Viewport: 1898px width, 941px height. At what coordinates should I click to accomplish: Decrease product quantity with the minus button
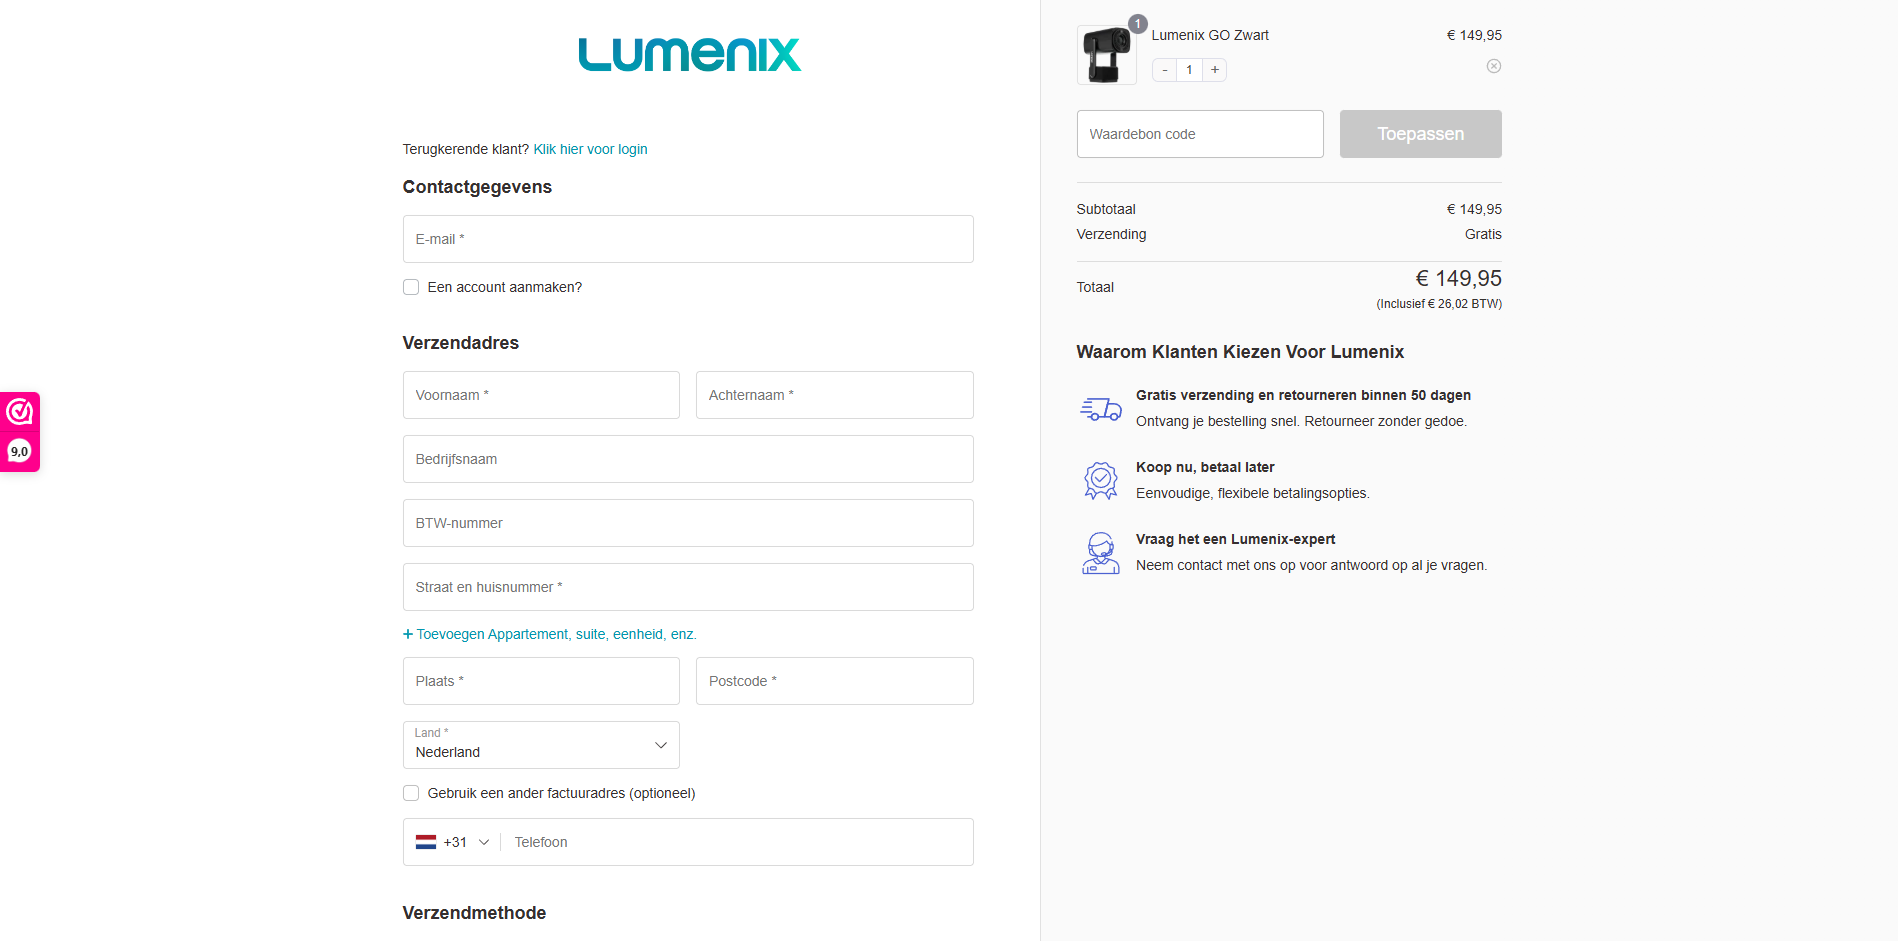tap(1164, 69)
